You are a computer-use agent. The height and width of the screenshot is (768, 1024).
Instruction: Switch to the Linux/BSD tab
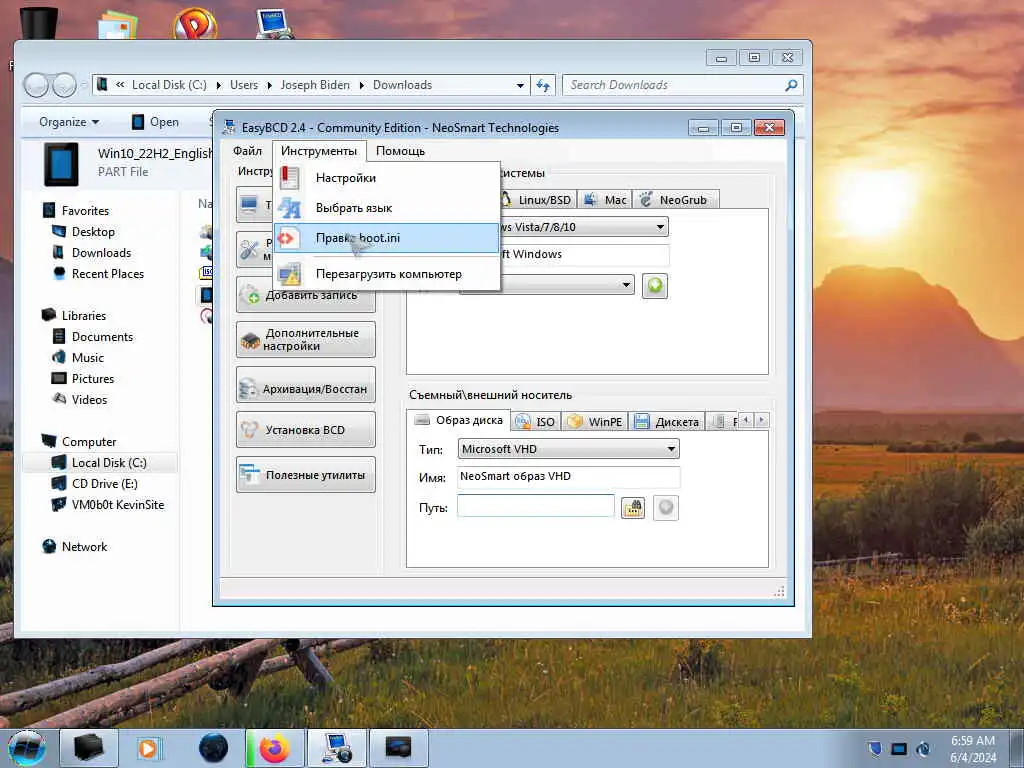pos(538,200)
